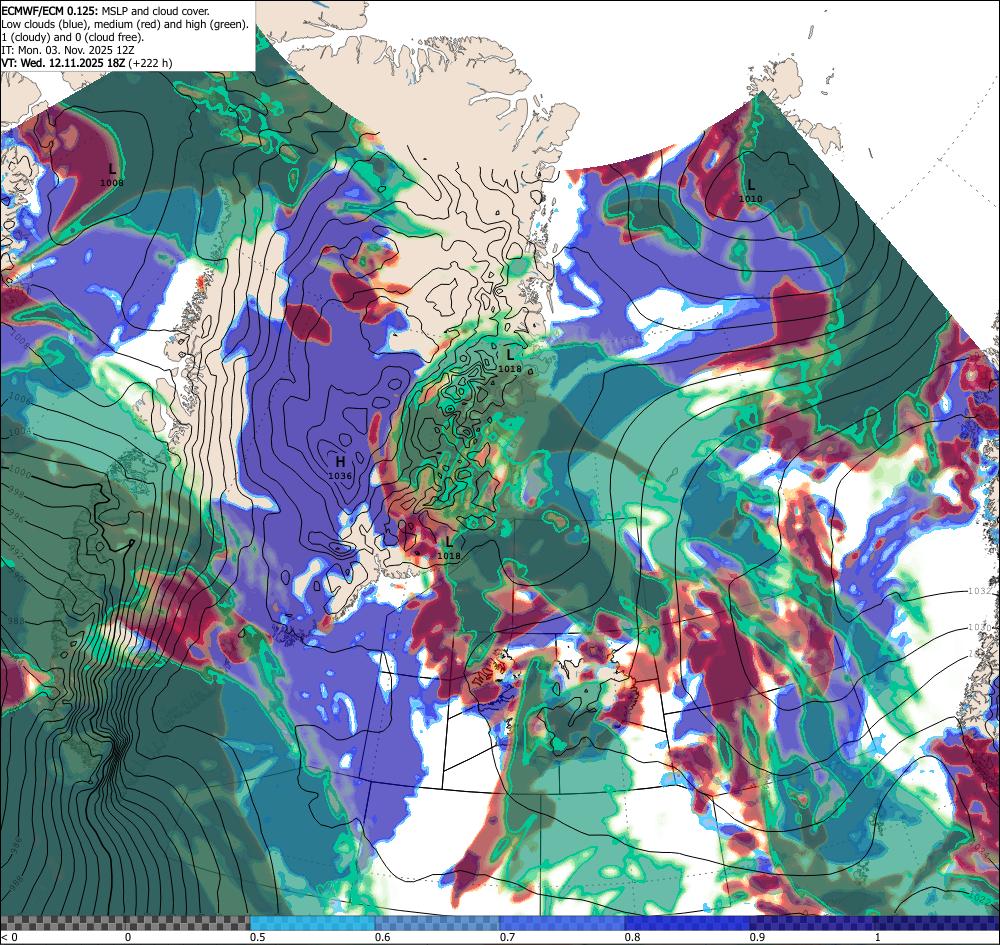
Task: Click the '1030' isobar label at right edge
Action: 979,627
